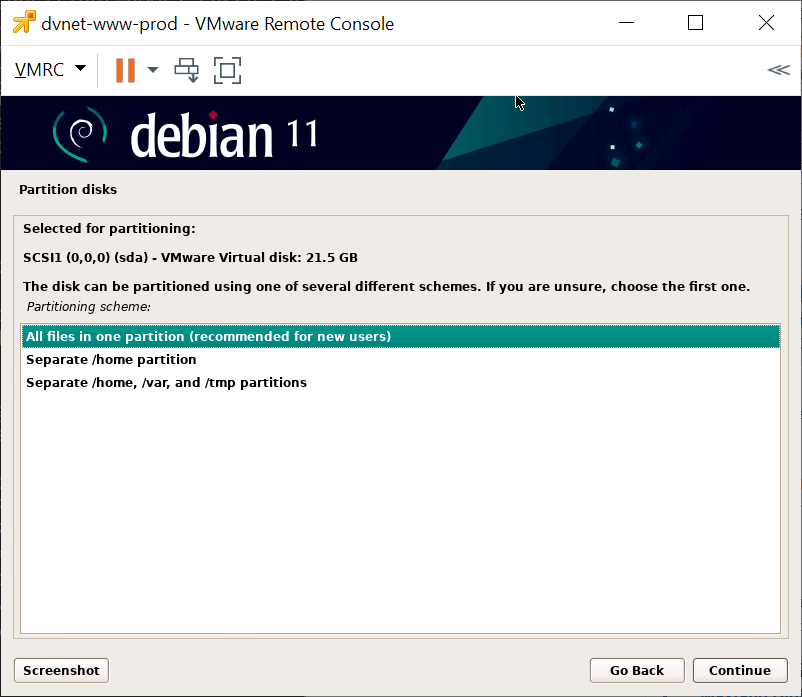Click the "debian 11" banner text
This screenshot has height=697, width=802.
pyautogui.click(x=224, y=134)
